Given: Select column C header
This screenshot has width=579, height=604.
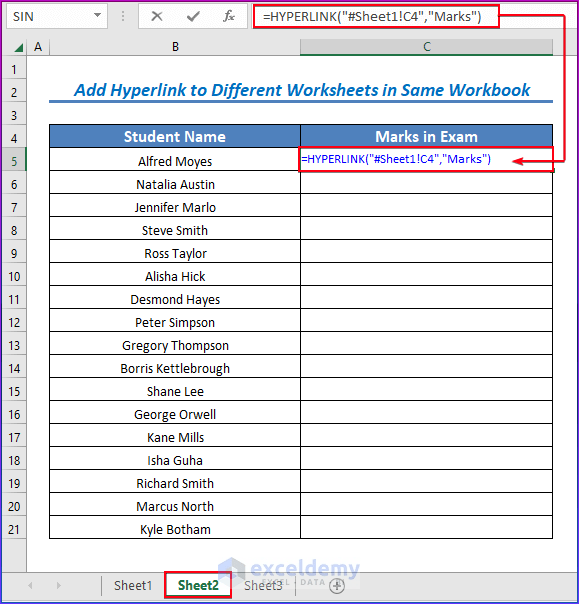Looking at the screenshot, I should [426, 47].
